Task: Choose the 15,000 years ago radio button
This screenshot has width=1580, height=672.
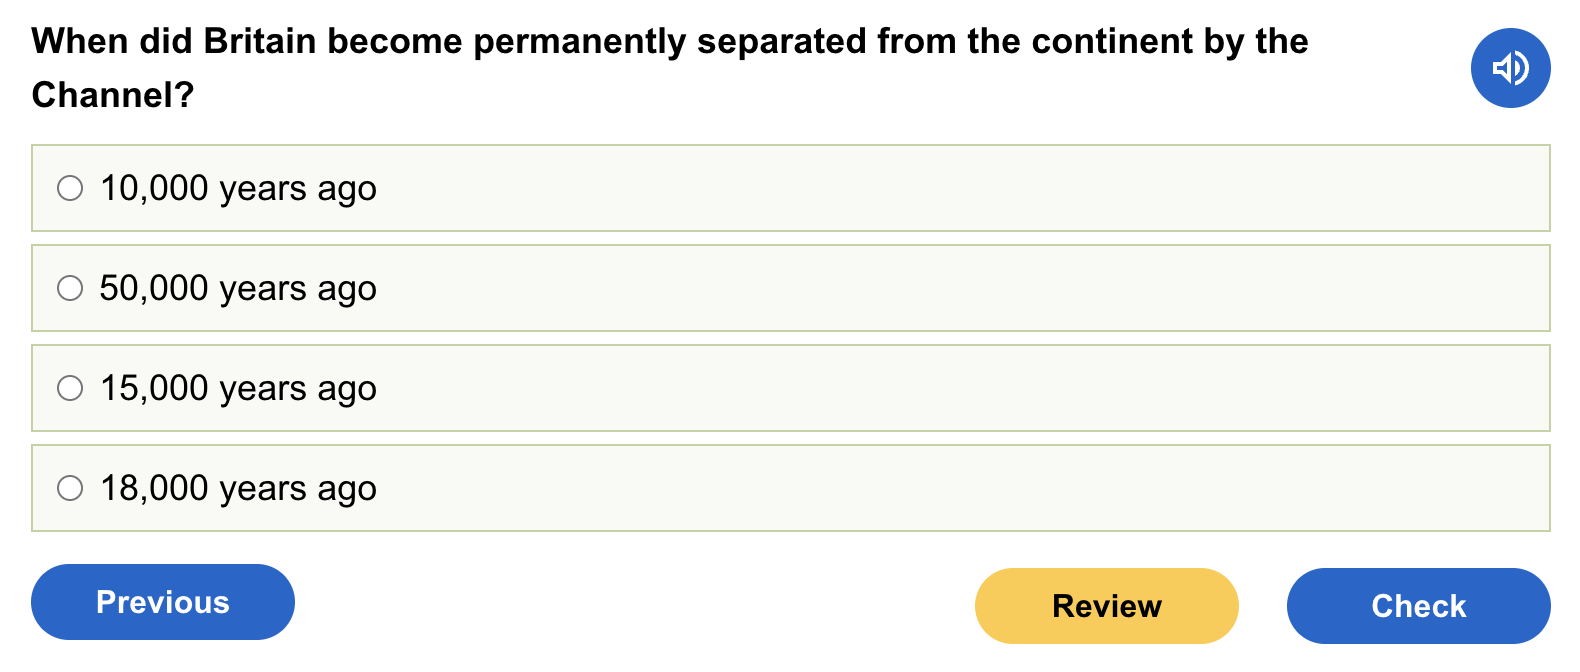Action: (70, 388)
